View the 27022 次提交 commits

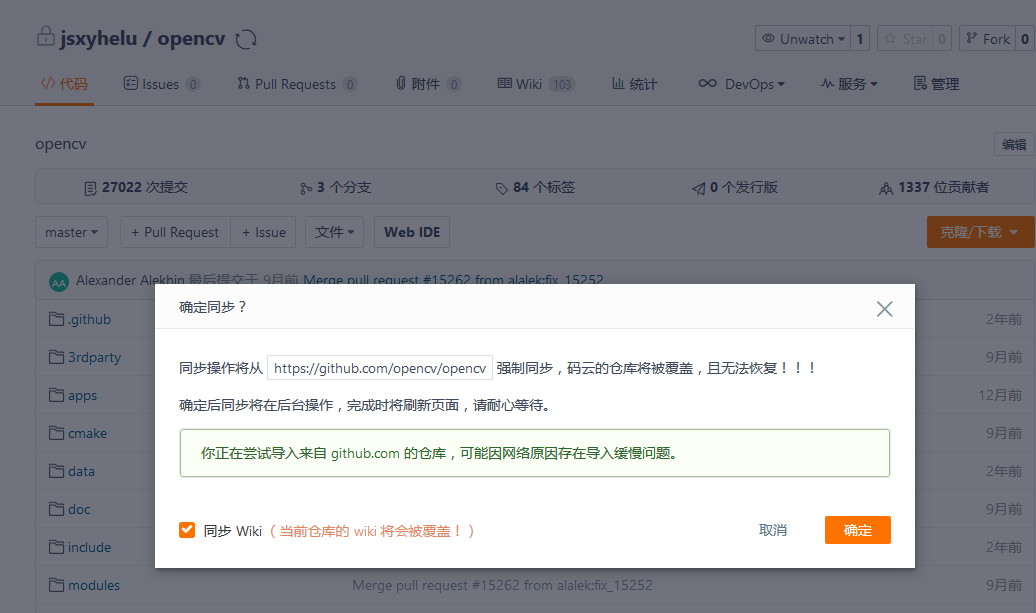pyautogui.click(x=136, y=188)
